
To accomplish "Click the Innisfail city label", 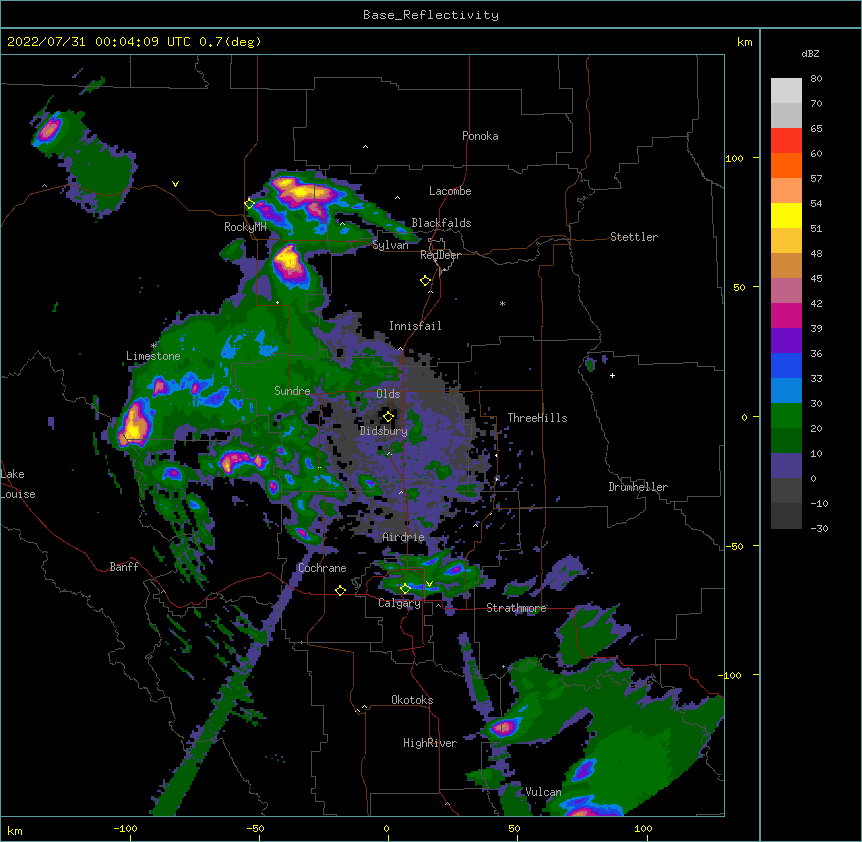I will pyautogui.click(x=415, y=326).
